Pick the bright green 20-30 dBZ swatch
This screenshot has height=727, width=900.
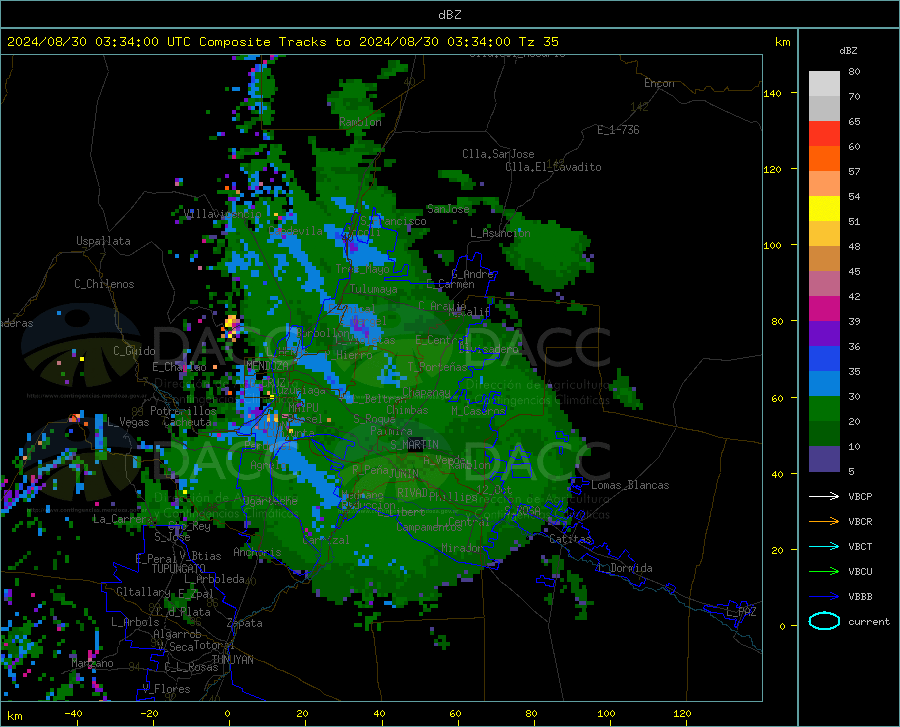point(824,409)
